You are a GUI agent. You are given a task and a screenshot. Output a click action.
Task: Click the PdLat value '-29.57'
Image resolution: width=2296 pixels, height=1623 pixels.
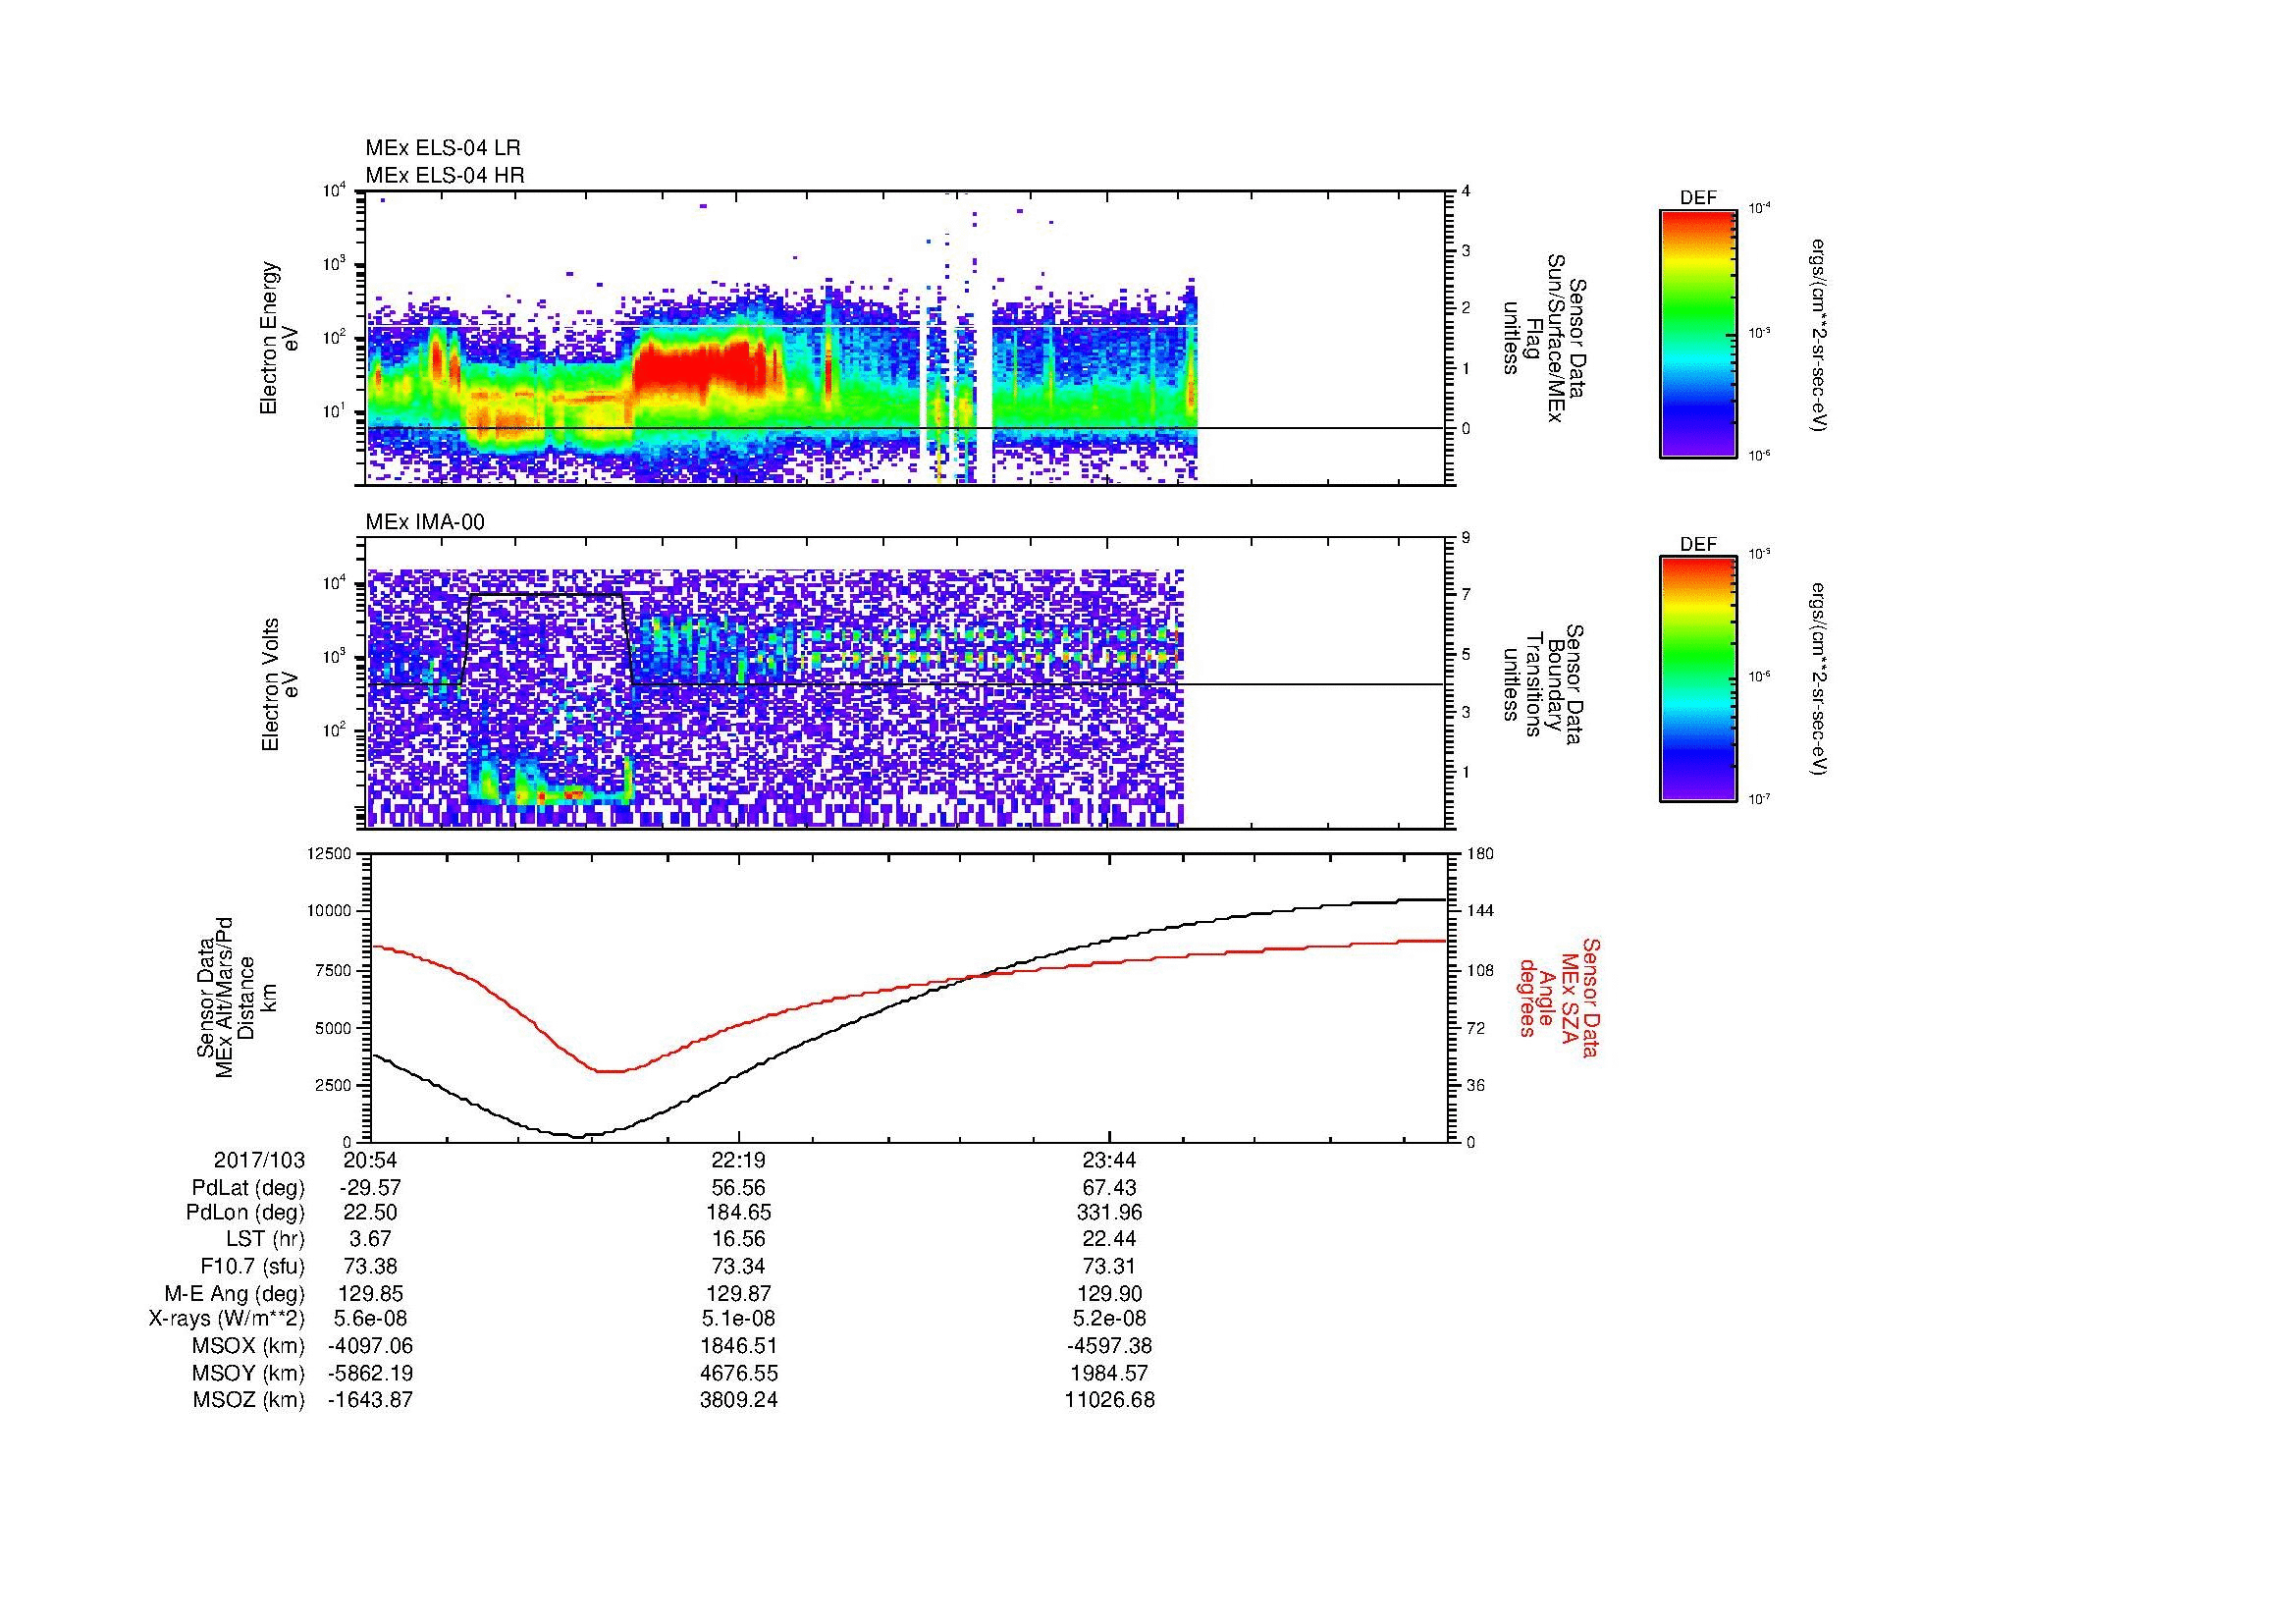[371, 1188]
